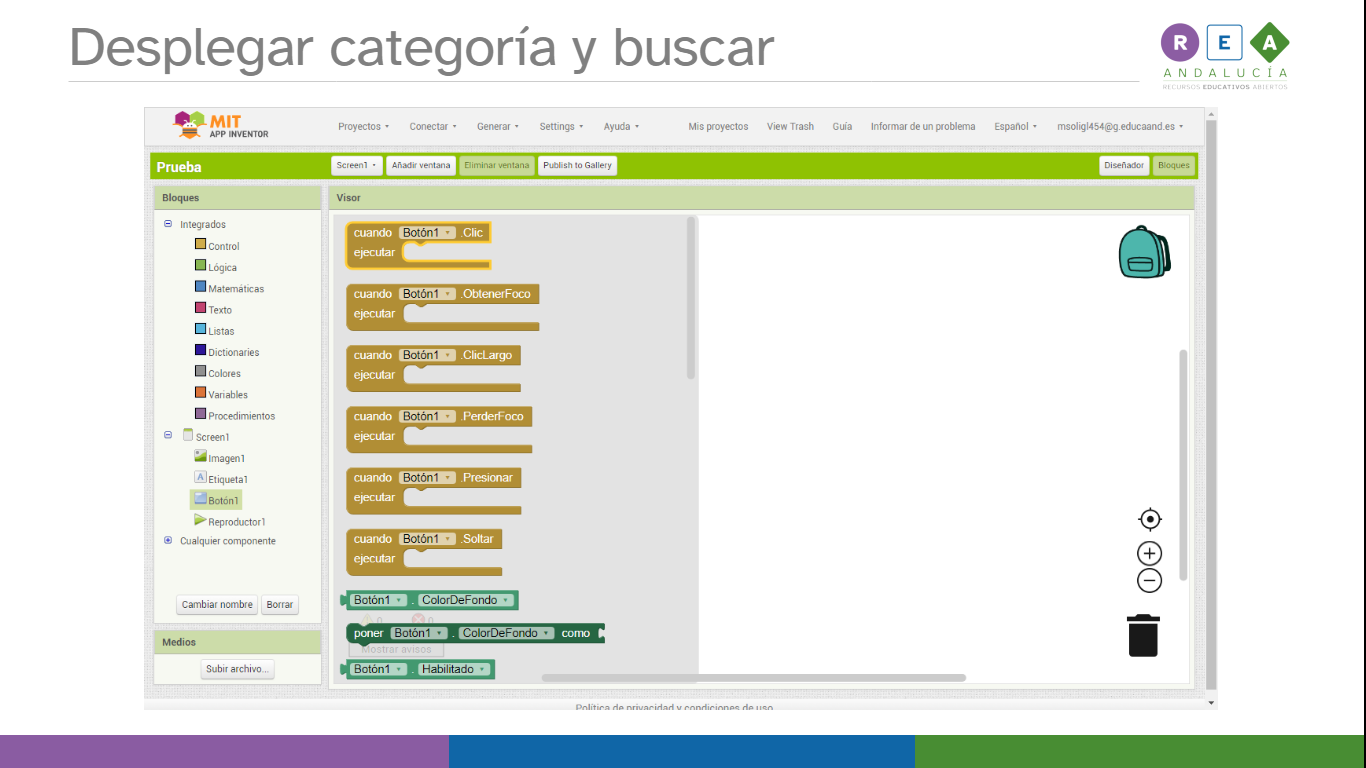Click the trash can icon
This screenshot has width=1366, height=768.
(x=1143, y=636)
